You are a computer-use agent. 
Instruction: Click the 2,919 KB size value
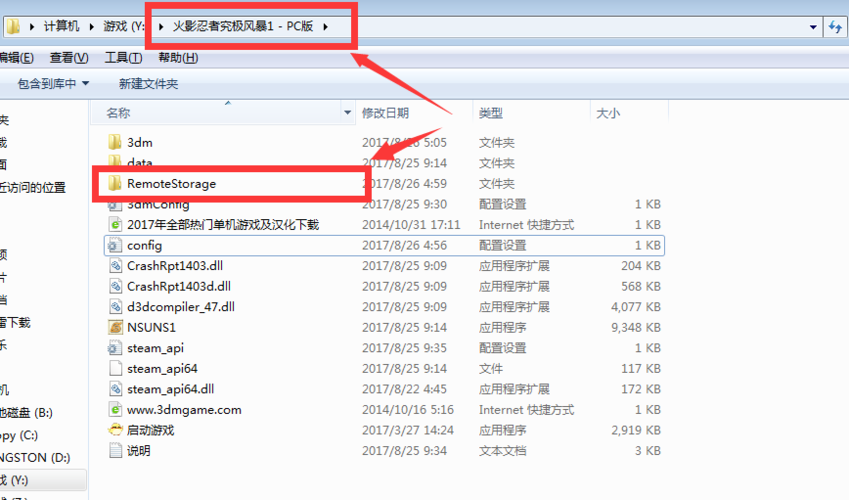click(636, 431)
